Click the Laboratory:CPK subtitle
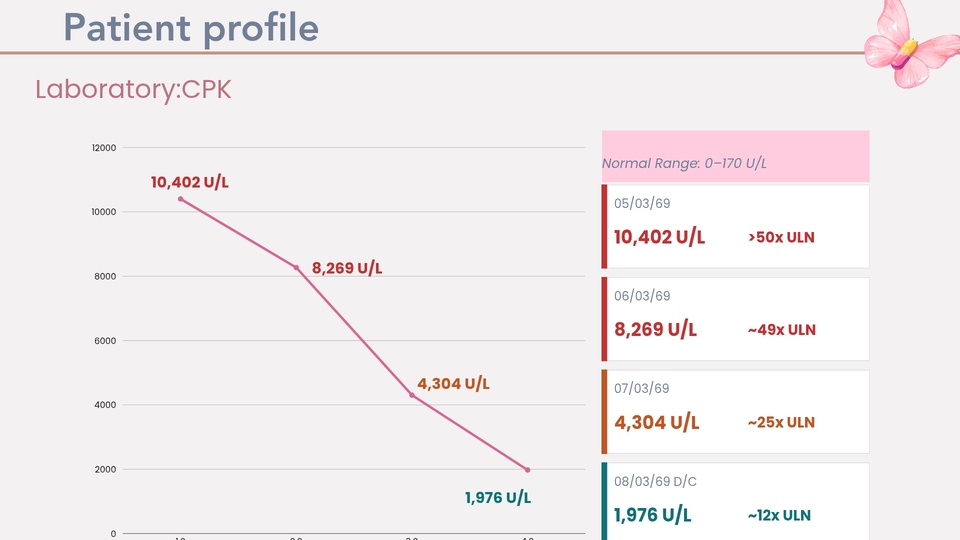 (133, 89)
